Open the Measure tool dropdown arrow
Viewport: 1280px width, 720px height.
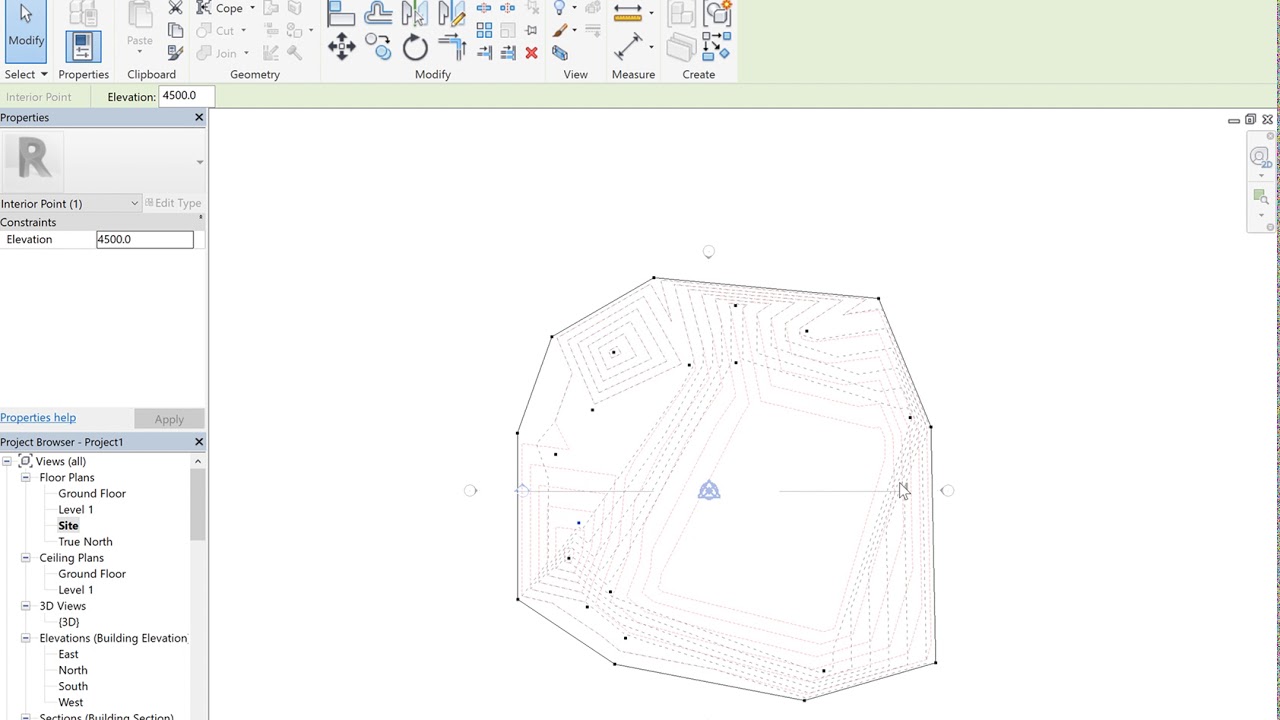coord(651,13)
